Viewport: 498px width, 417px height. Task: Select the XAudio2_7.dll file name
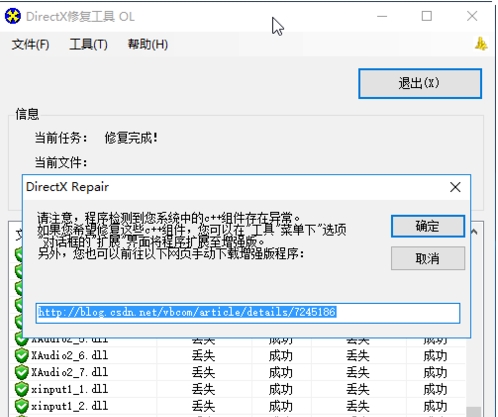point(69,372)
